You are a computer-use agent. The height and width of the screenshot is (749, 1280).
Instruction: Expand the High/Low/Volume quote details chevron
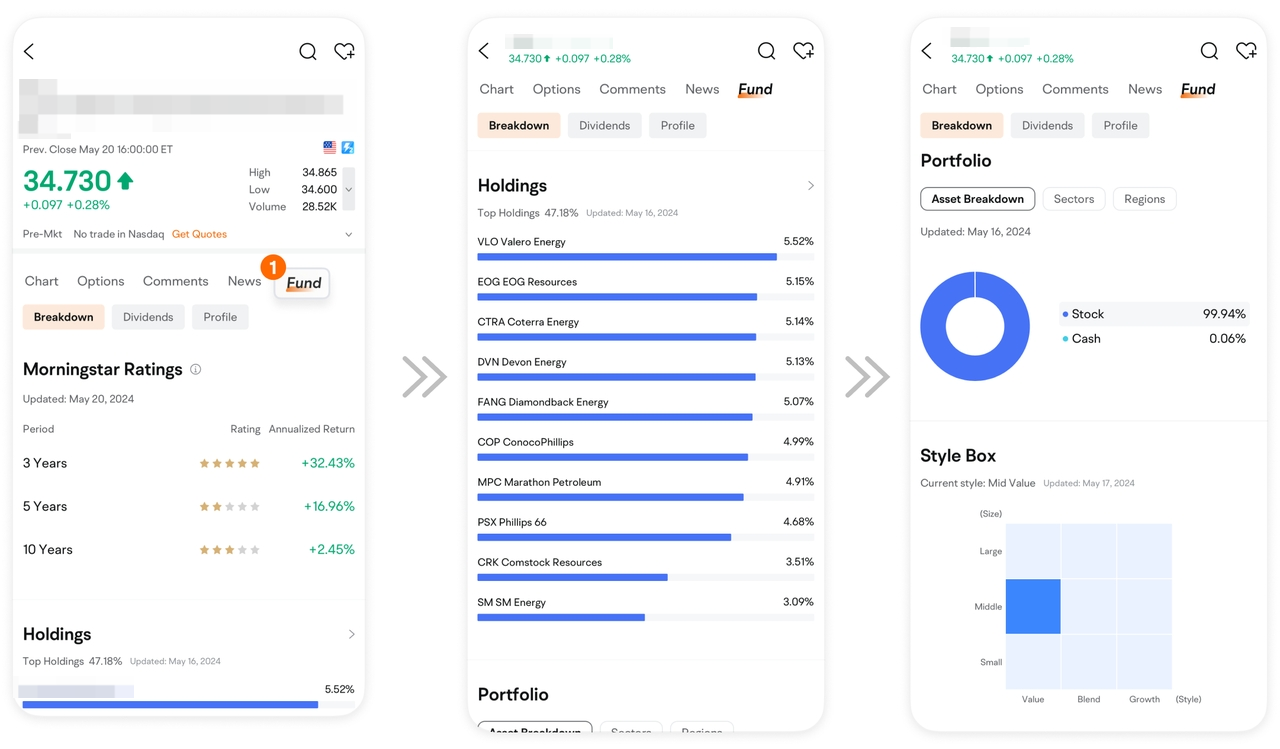click(348, 189)
